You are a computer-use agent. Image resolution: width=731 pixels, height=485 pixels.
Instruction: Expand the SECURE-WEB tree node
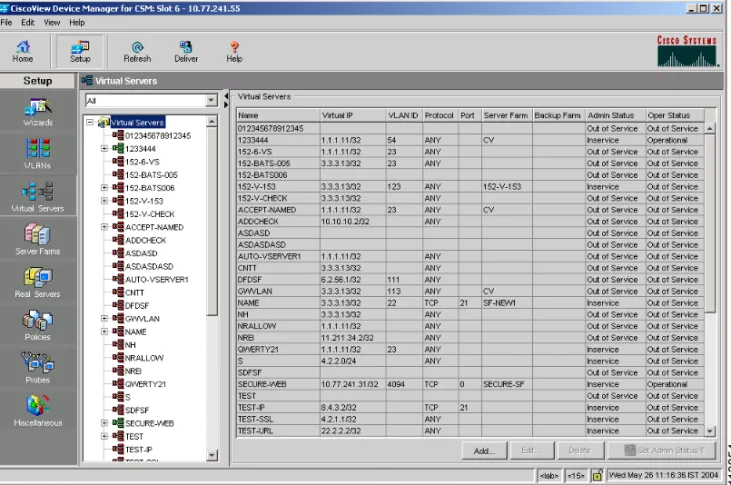tap(104, 423)
